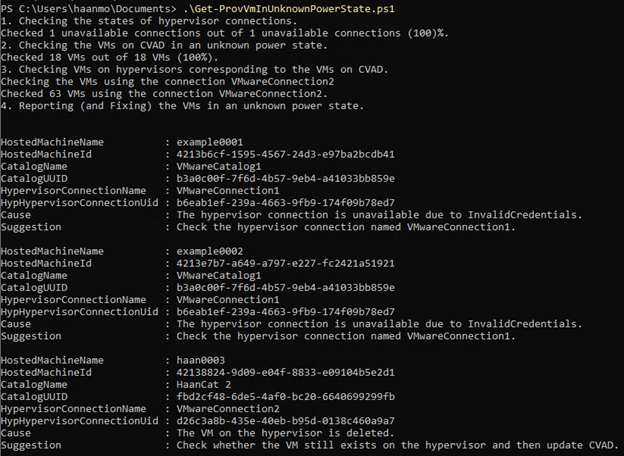This screenshot has height=456, width=624.
Task: Click 'Checked 63 VMs using the connection' line
Action: (164, 94)
